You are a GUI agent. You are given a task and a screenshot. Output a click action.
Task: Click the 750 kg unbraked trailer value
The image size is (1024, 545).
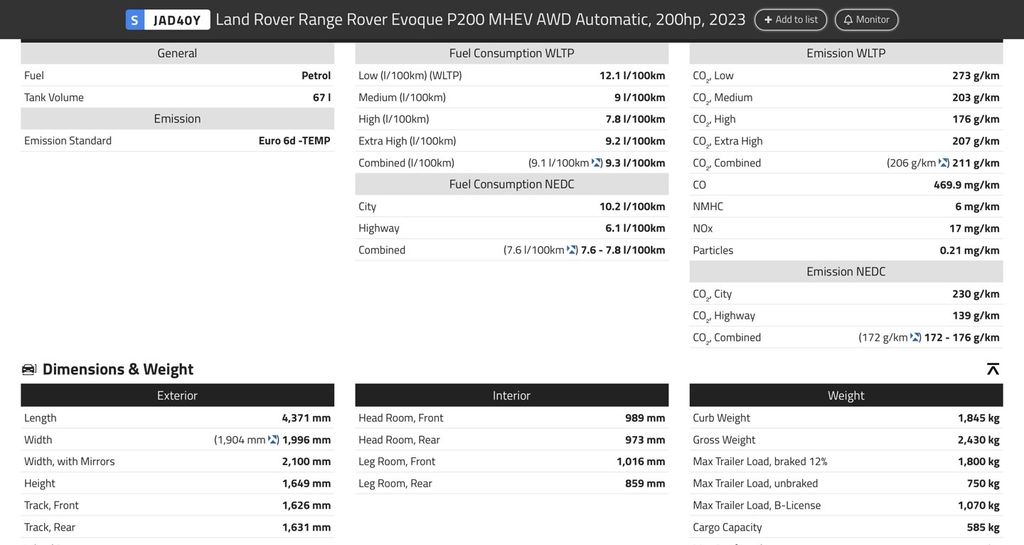983,484
